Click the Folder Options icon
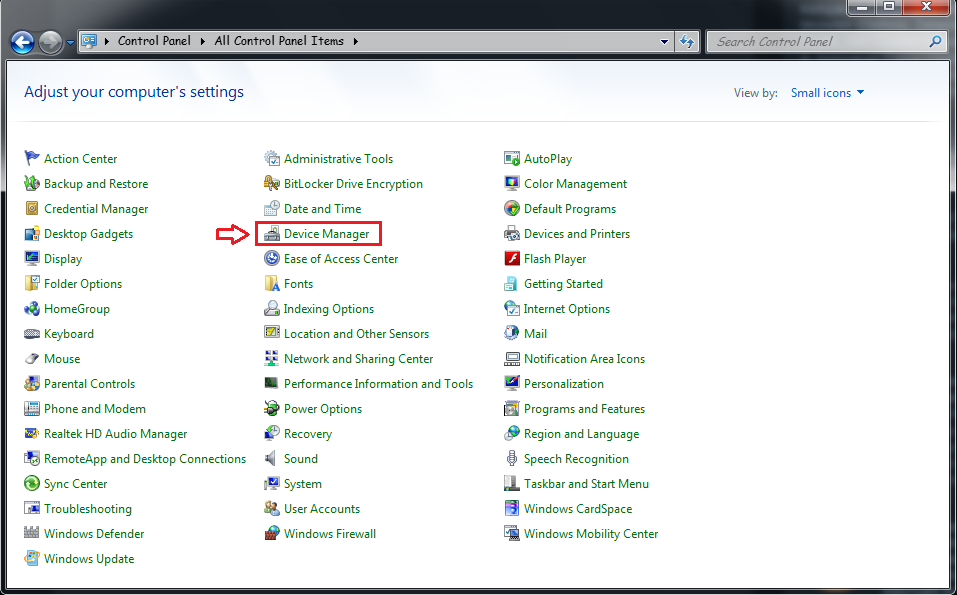This screenshot has width=957, height=595. [32, 284]
